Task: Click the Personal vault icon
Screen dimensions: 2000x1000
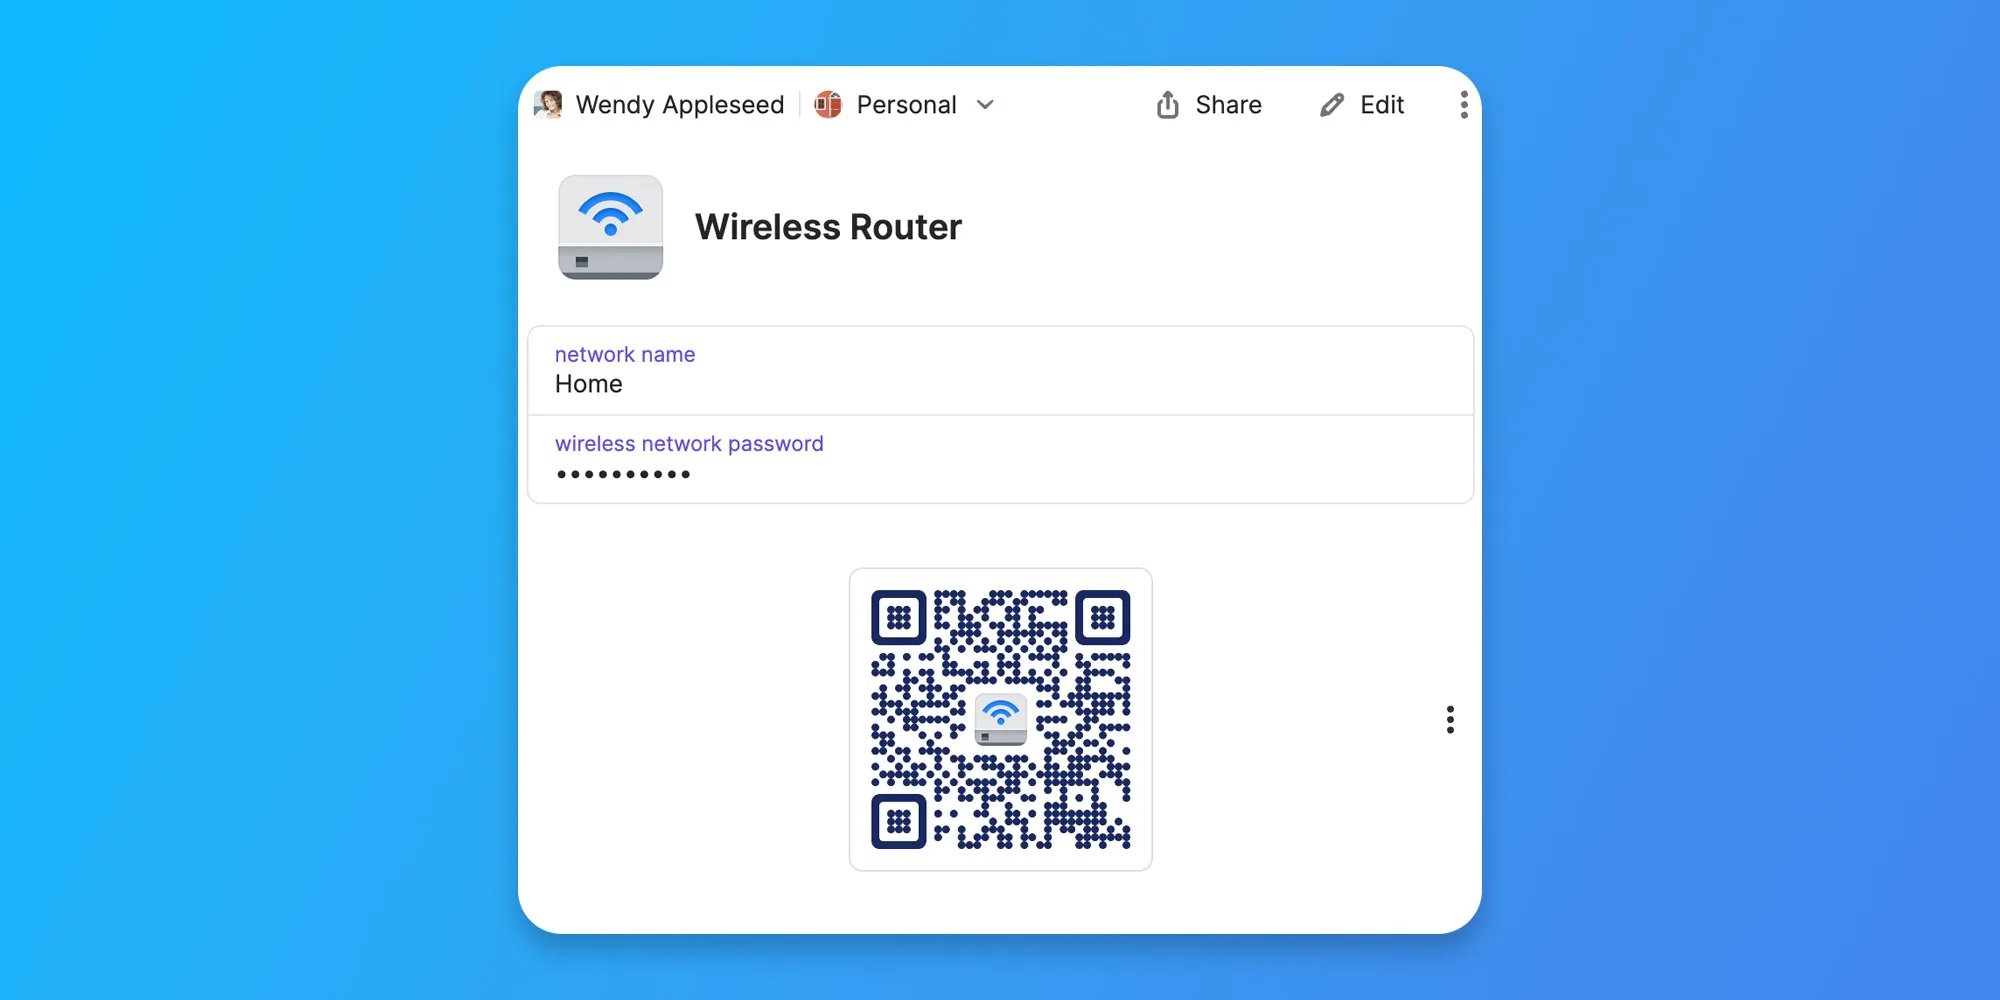Action: point(828,104)
